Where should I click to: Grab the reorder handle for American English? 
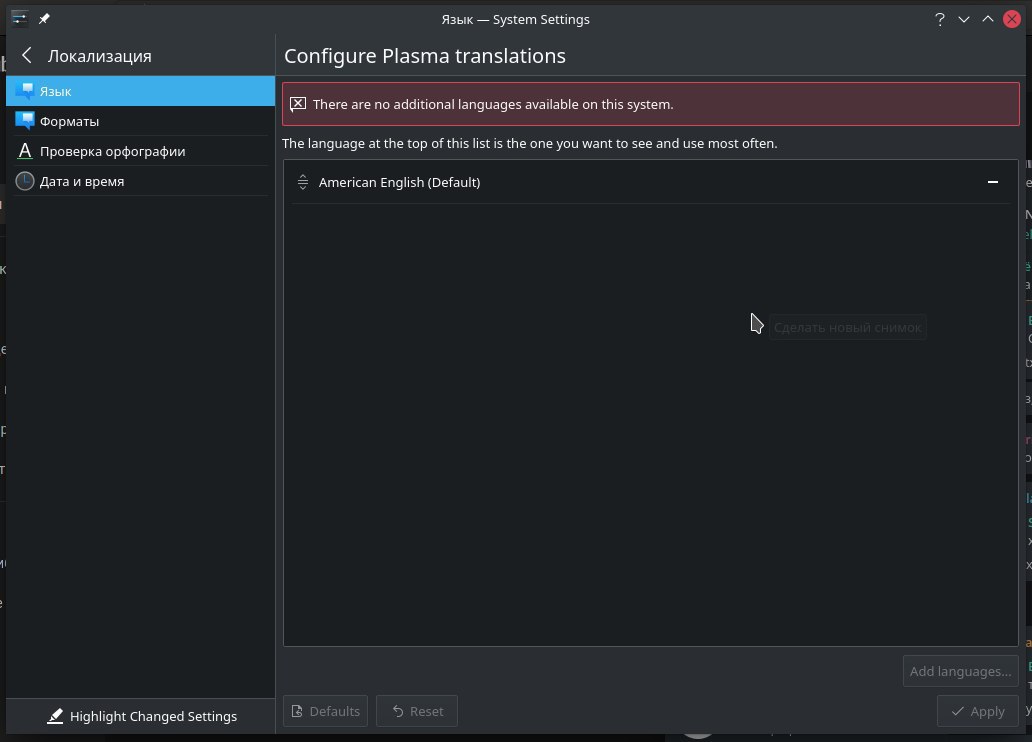point(303,182)
